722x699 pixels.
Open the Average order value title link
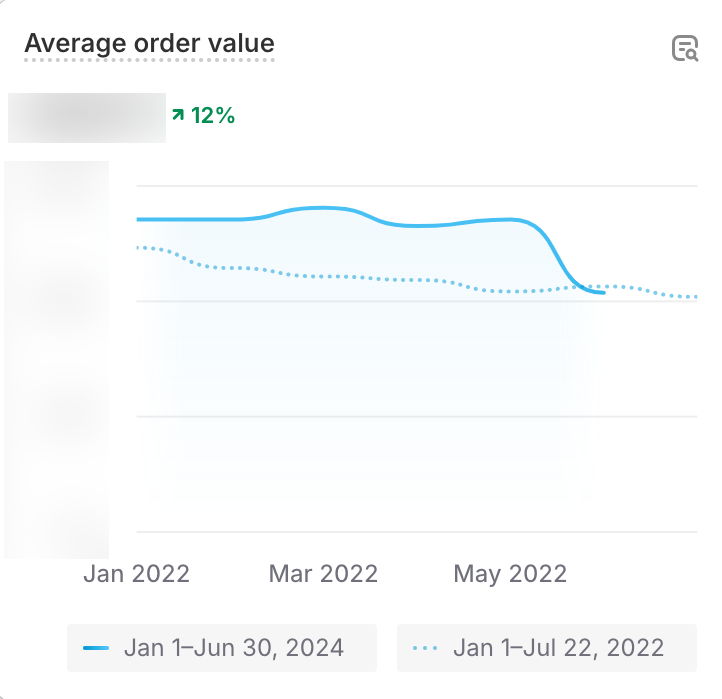click(x=149, y=44)
